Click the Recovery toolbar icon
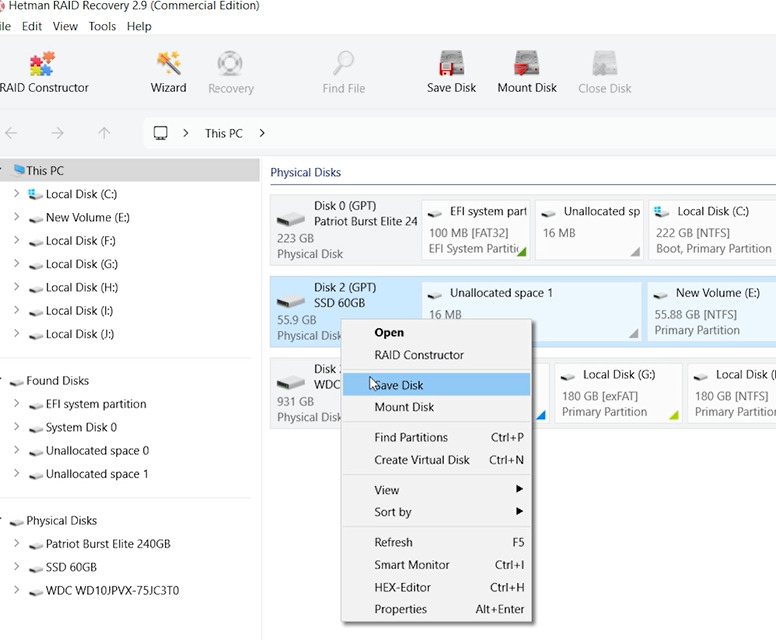Viewport: 776px width, 640px height. click(x=230, y=64)
